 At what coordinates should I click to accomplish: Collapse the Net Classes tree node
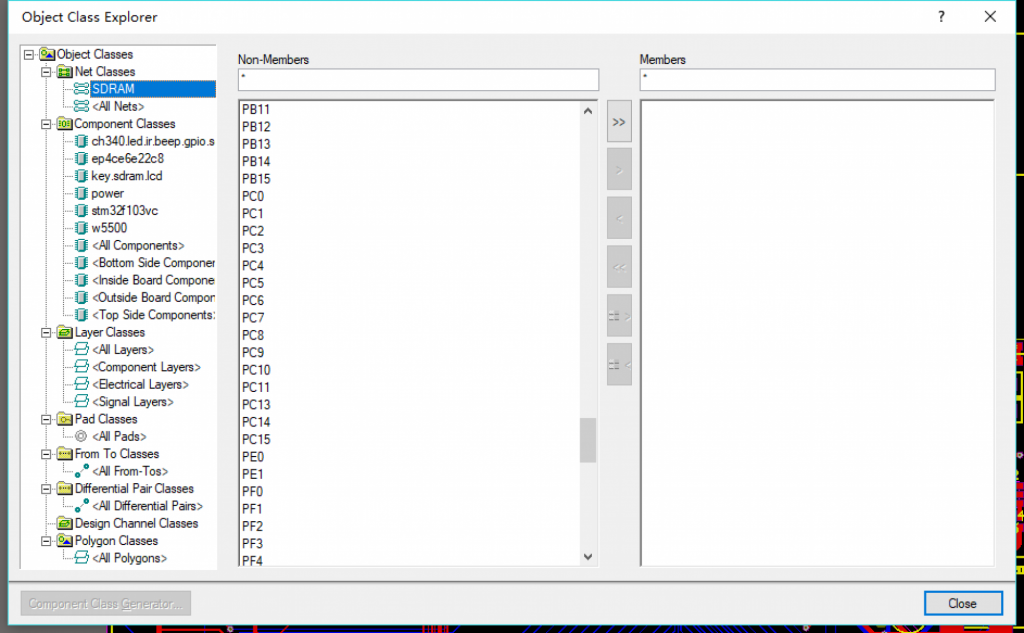click(46, 72)
